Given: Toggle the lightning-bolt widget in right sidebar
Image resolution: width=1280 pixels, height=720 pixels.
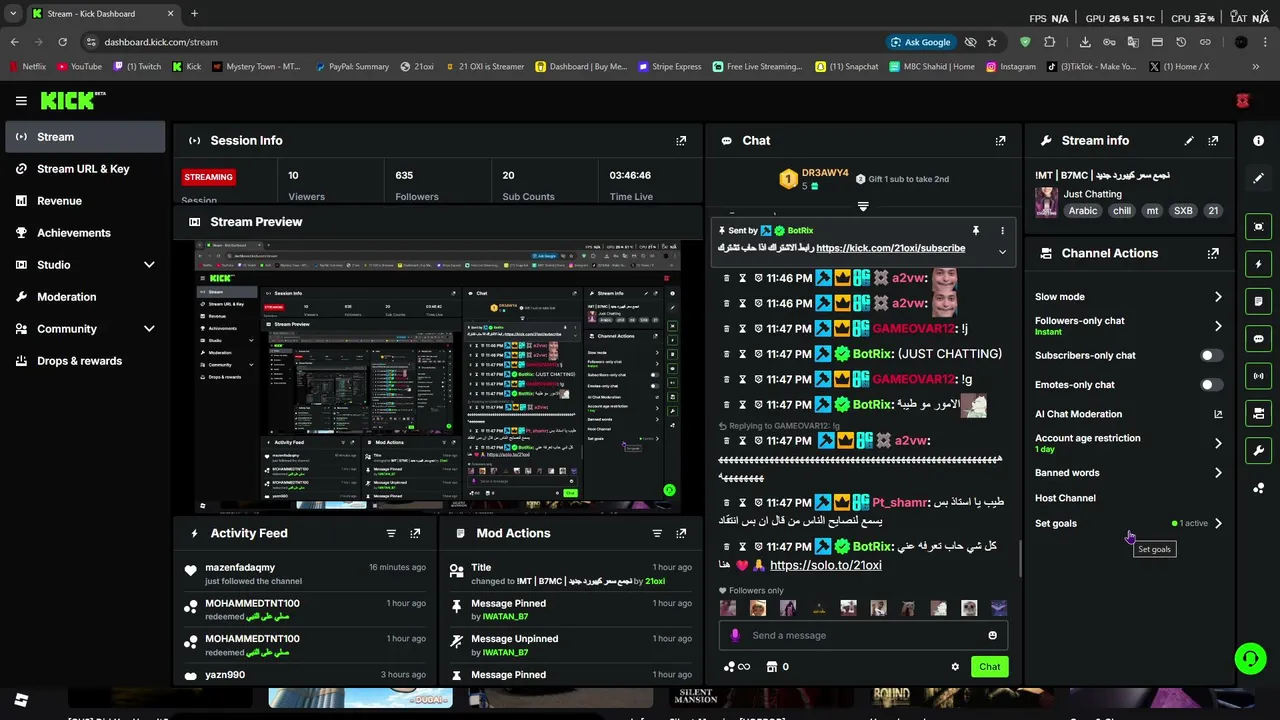Looking at the screenshot, I should [x=1259, y=264].
